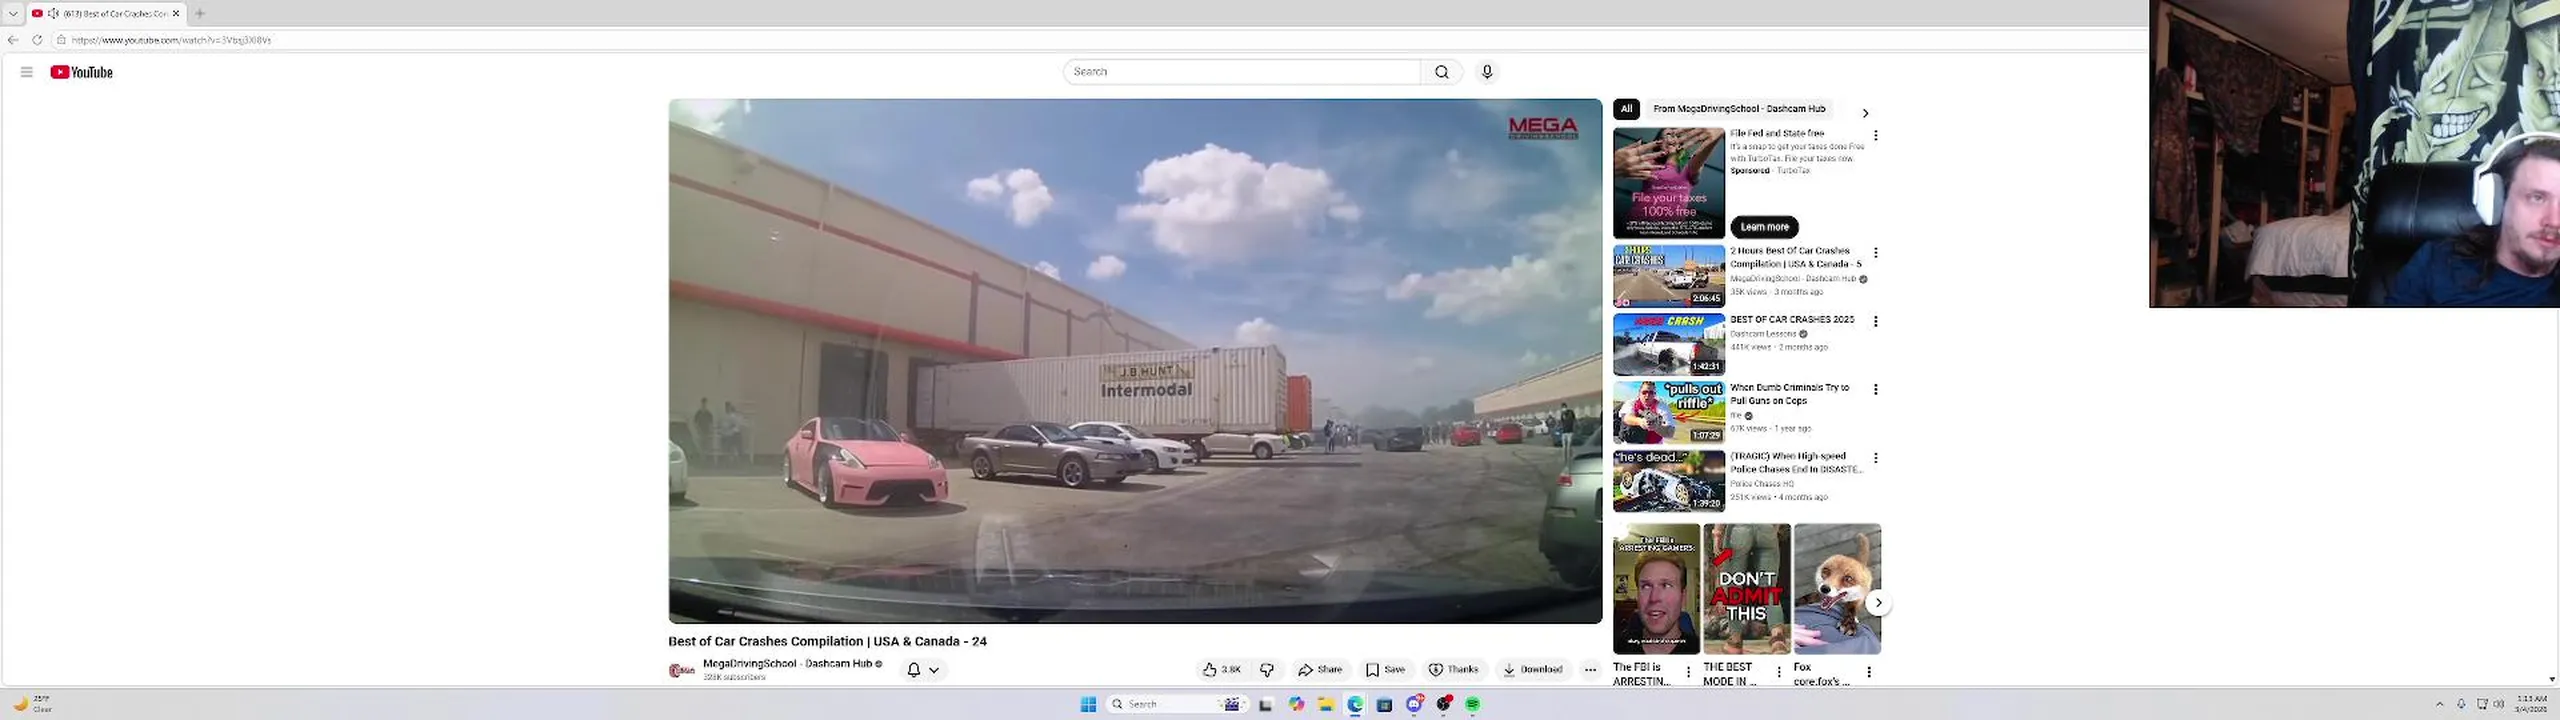Image resolution: width=2560 pixels, height=720 pixels.
Task: Open options for When Dumb Criminals video
Action: point(1875,390)
